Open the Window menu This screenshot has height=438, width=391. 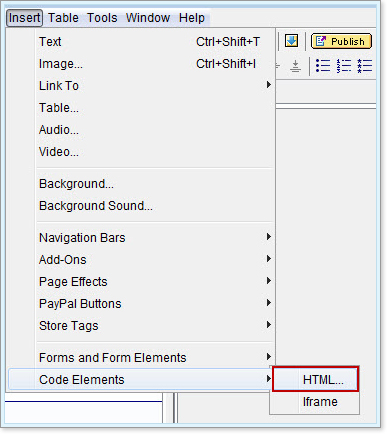pyautogui.click(x=149, y=18)
